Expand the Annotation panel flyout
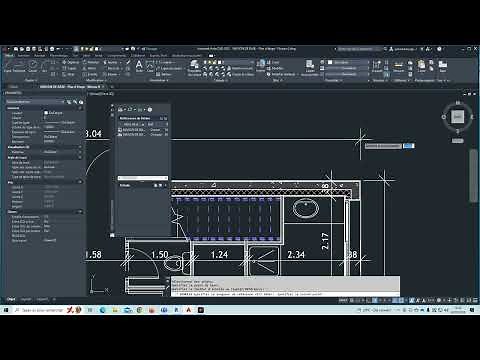This screenshot has width=480, height=360. (x=159, y=80)
